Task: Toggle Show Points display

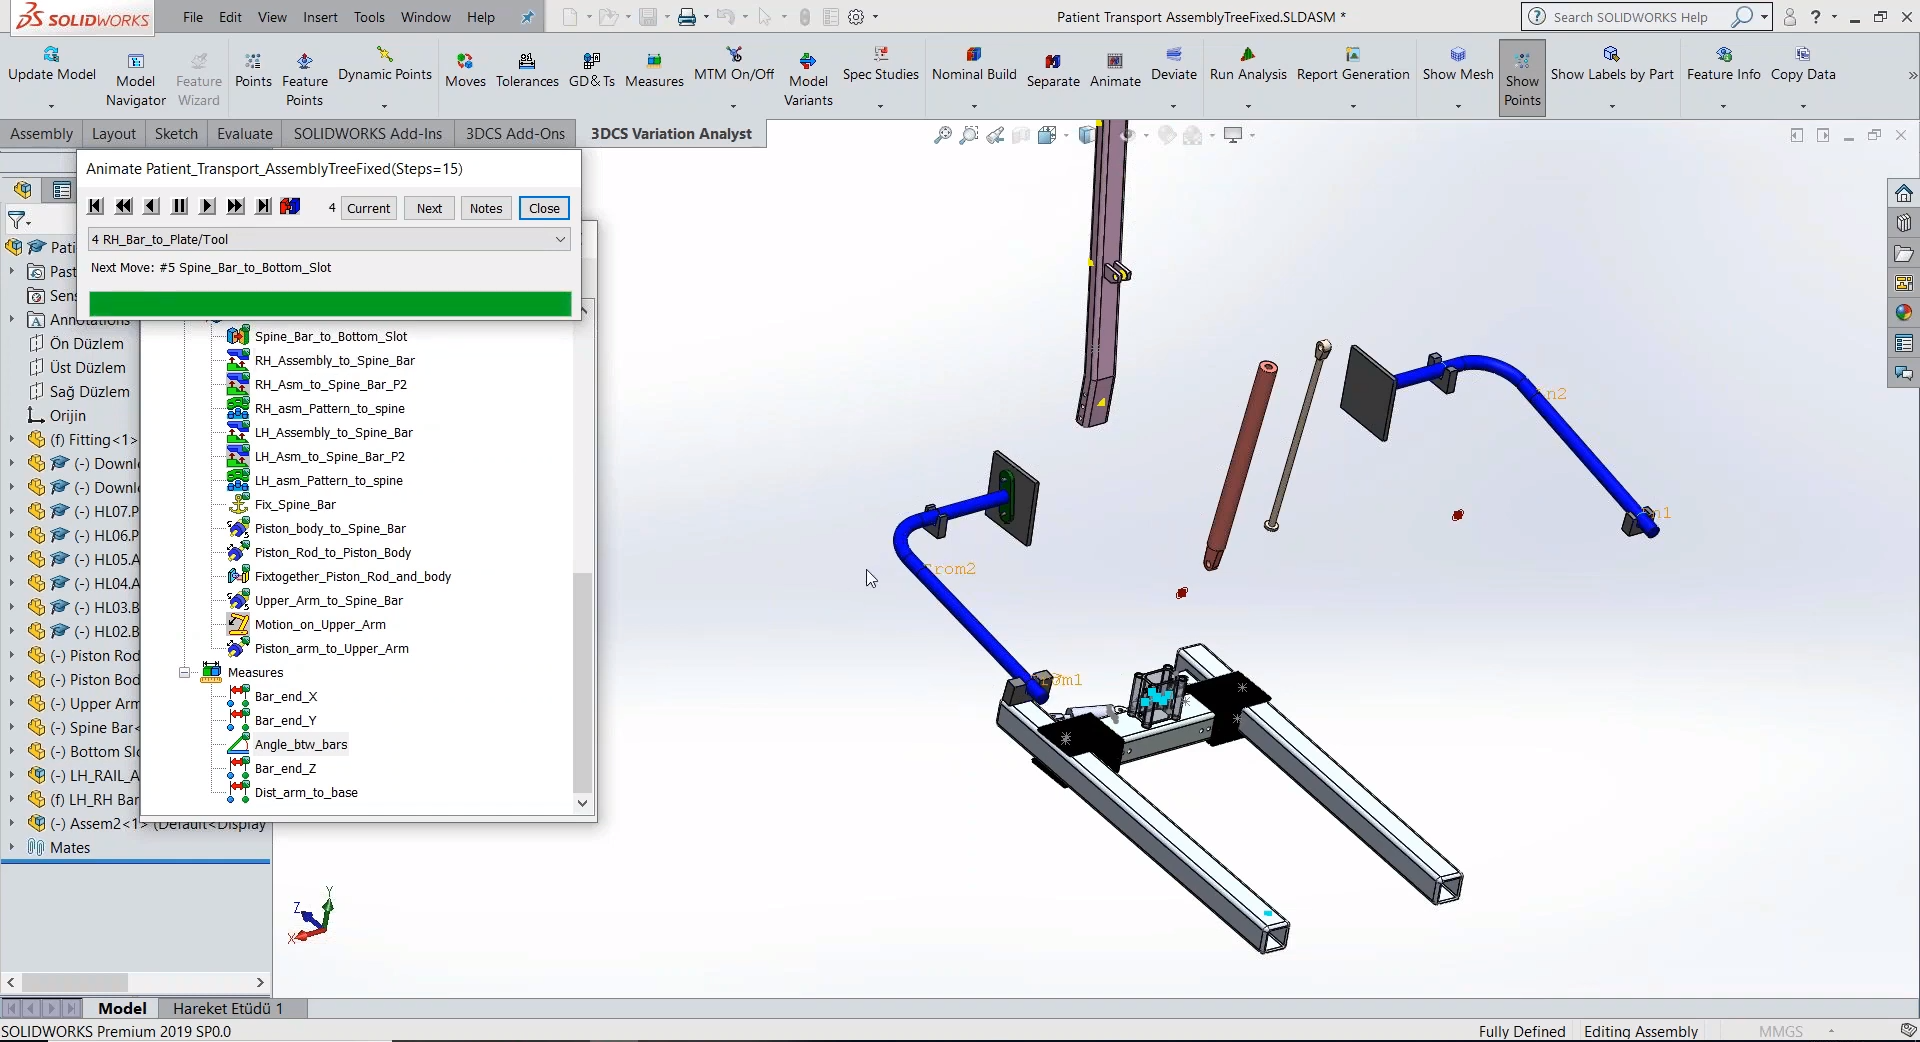Action: pos(1521,77)
